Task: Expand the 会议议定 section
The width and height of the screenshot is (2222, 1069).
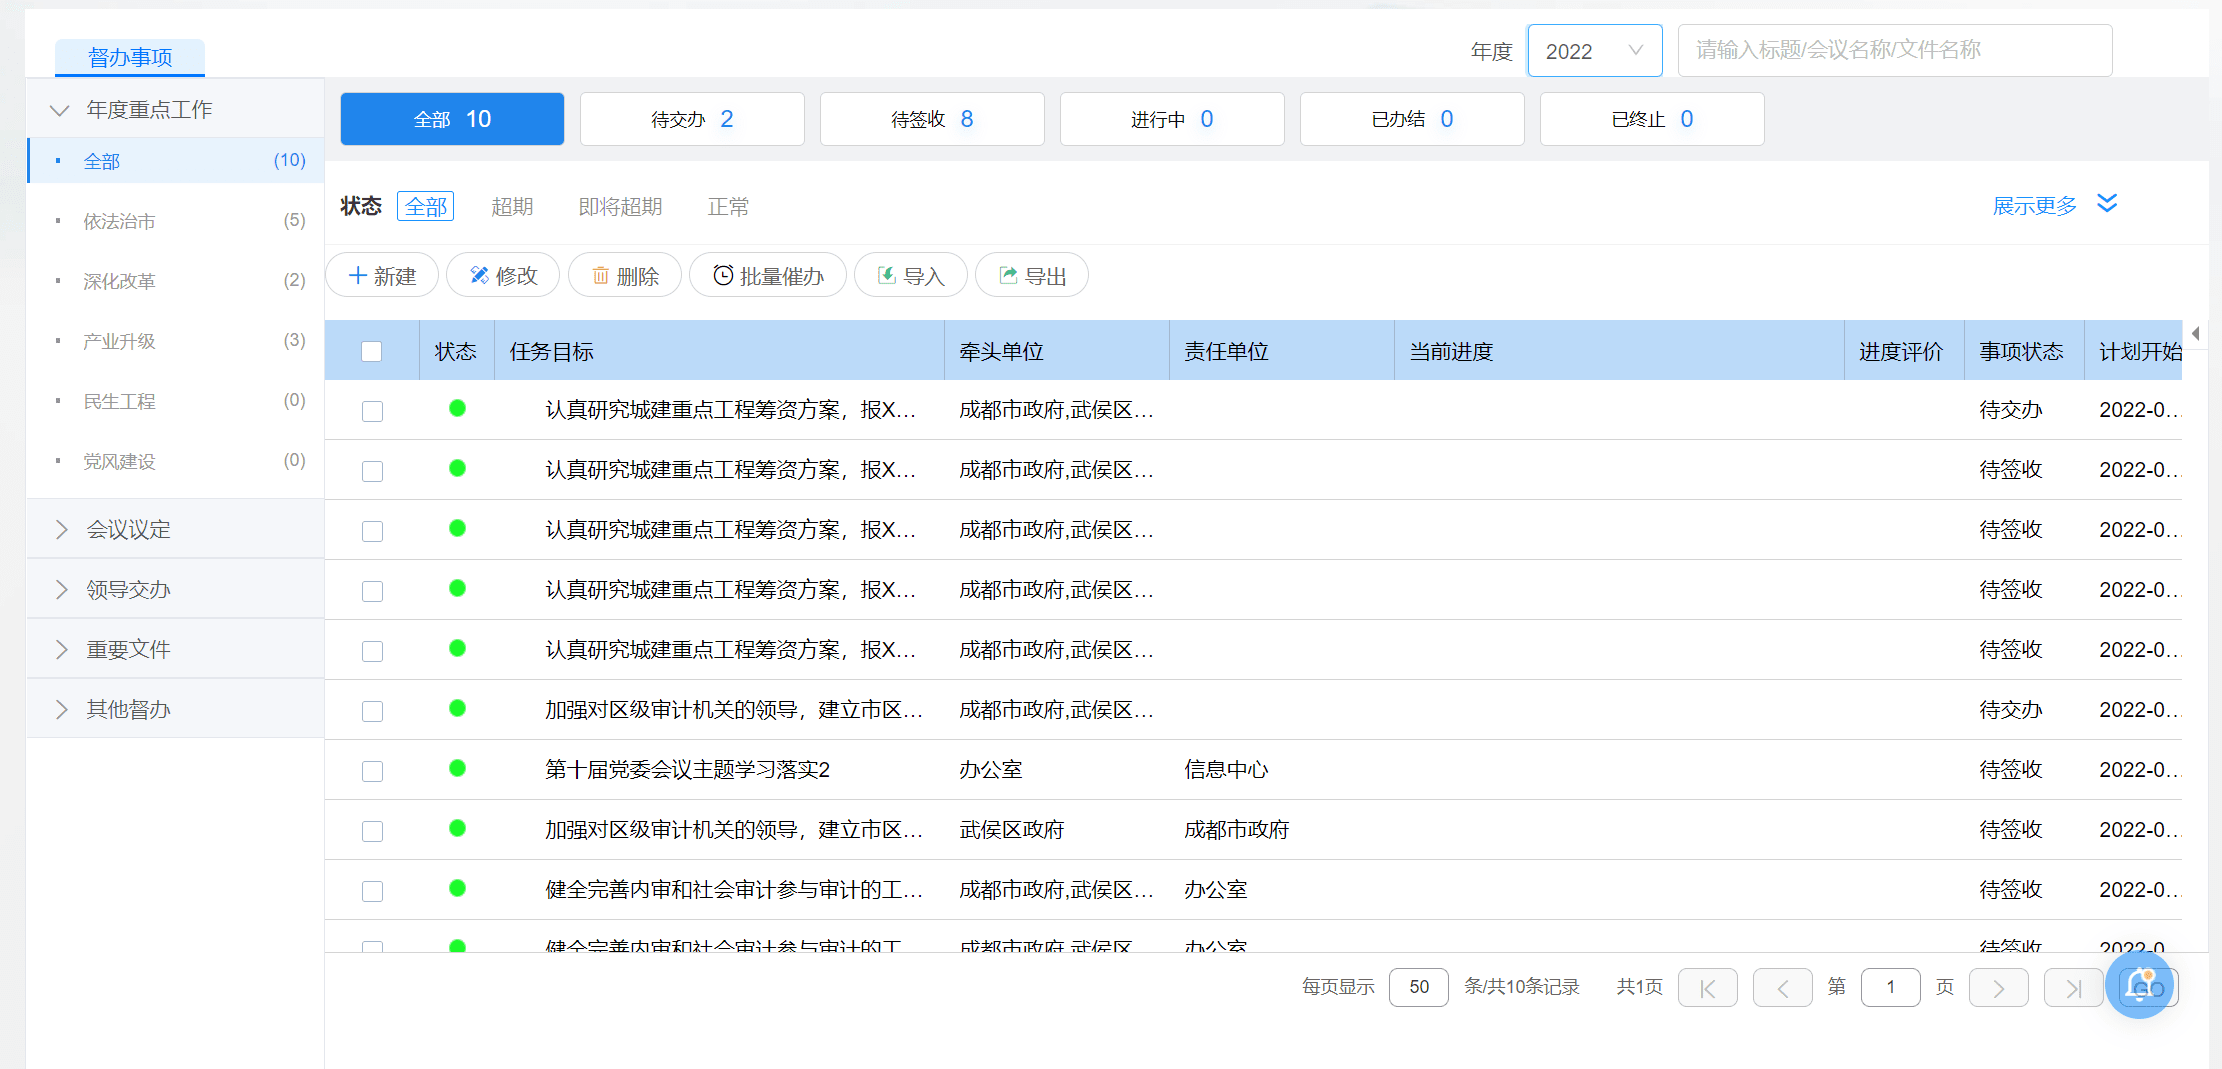Action: [176, 529]
